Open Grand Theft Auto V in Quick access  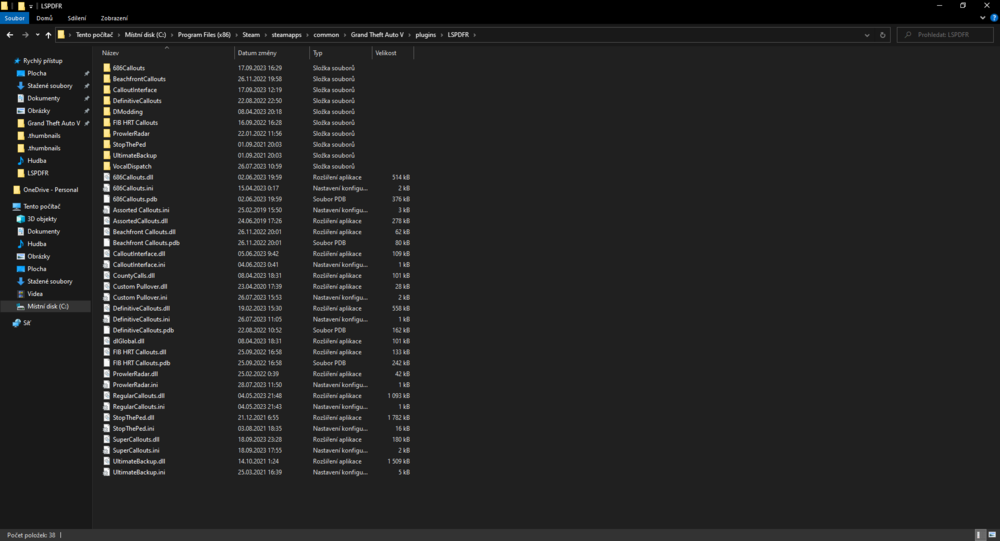(x=53, y=123)
